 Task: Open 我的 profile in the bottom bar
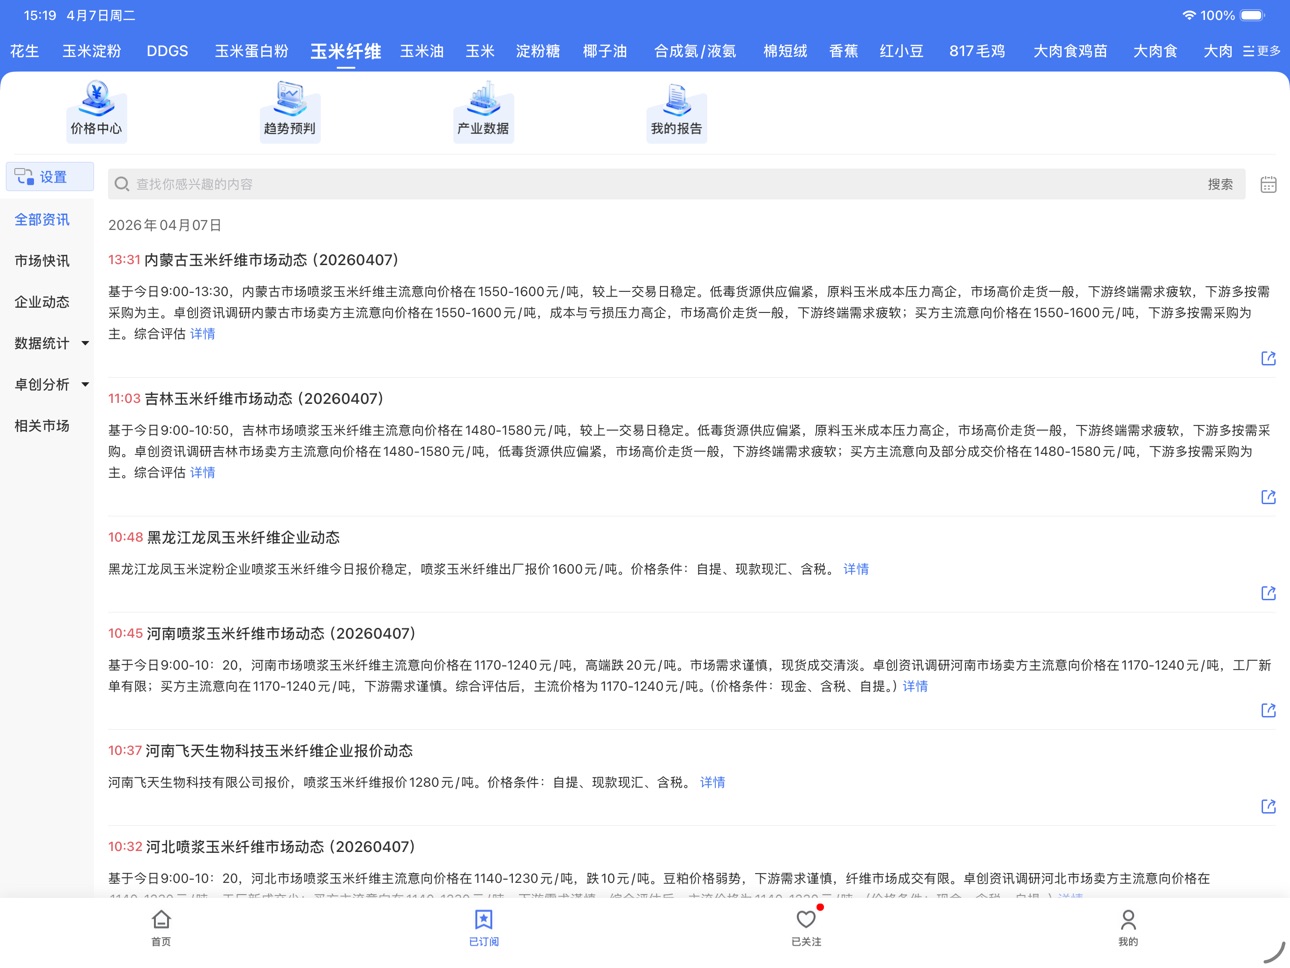tap(1128, 927)
